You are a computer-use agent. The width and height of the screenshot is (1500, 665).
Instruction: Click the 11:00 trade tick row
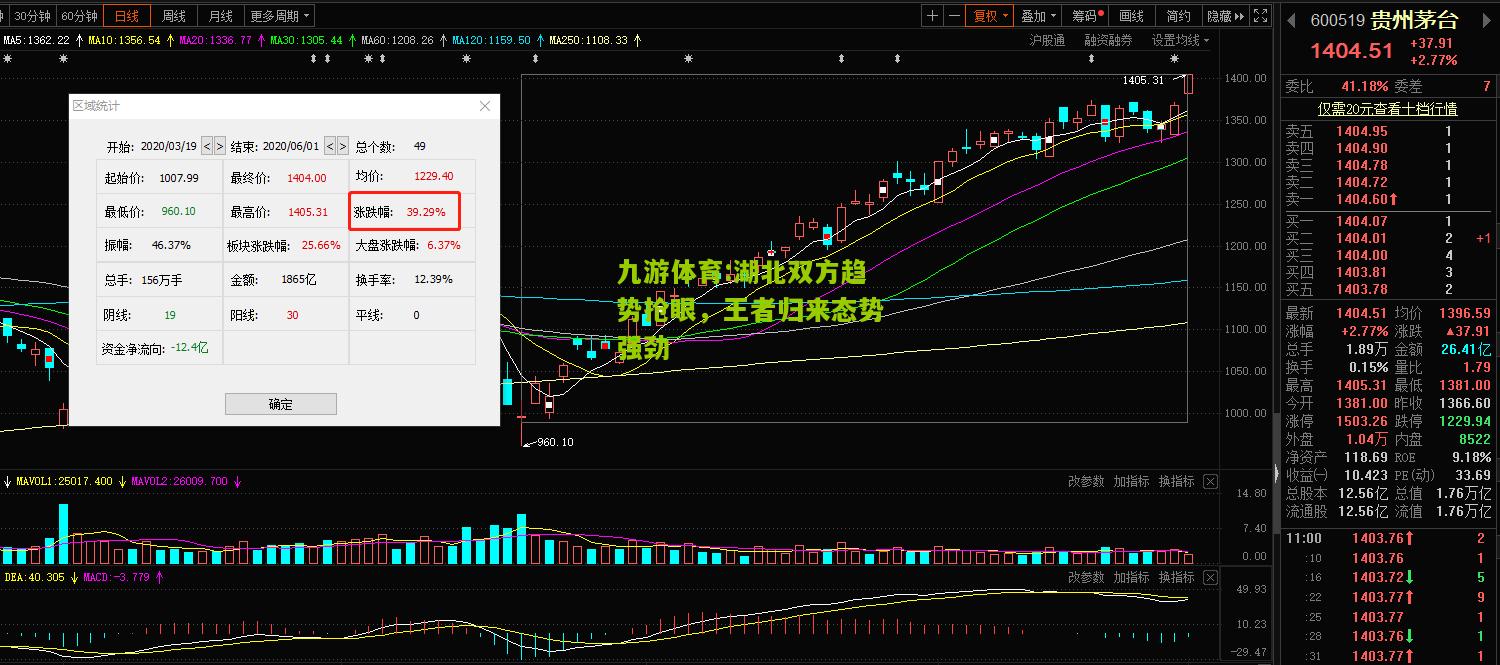[1387, 538]
